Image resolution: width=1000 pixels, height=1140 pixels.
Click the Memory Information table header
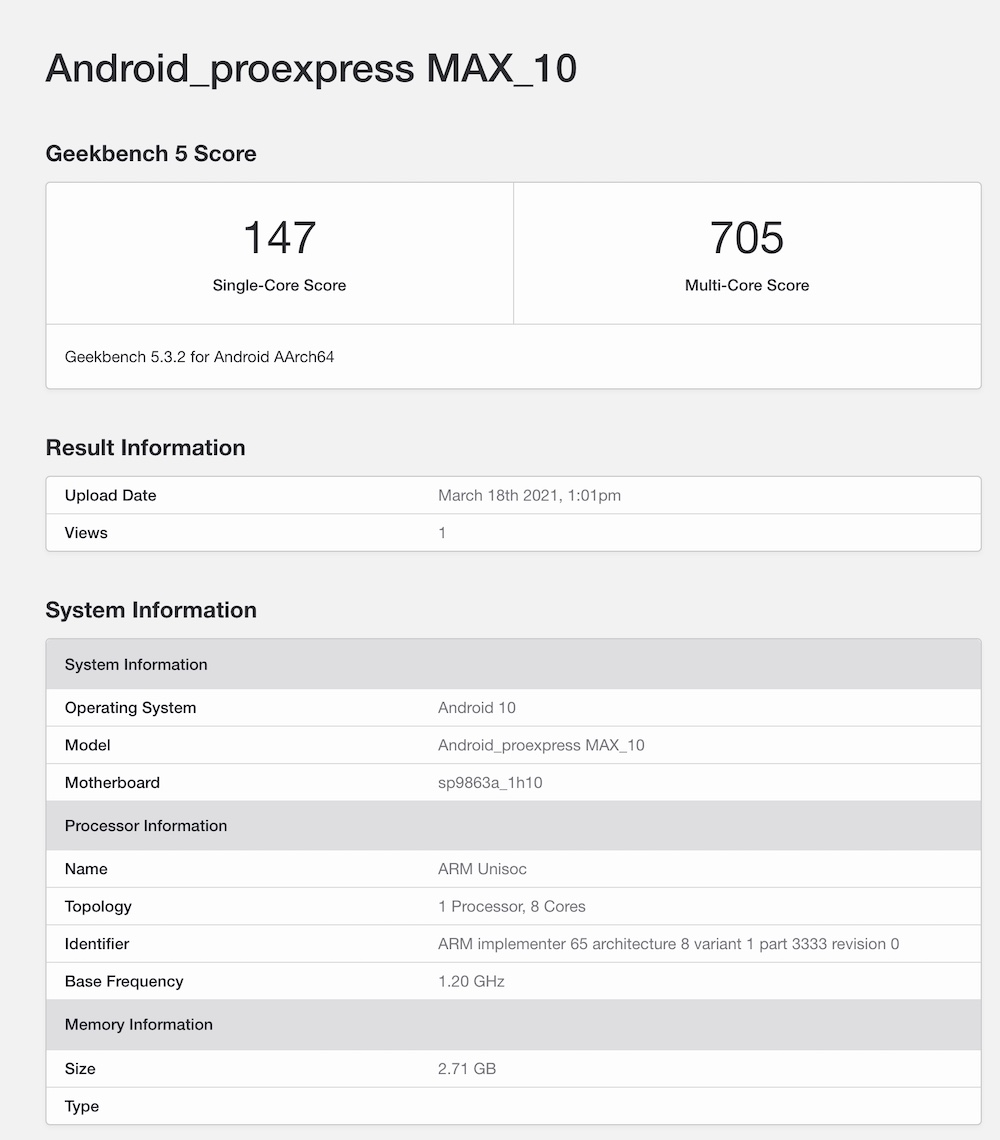tap(513, 1024)
